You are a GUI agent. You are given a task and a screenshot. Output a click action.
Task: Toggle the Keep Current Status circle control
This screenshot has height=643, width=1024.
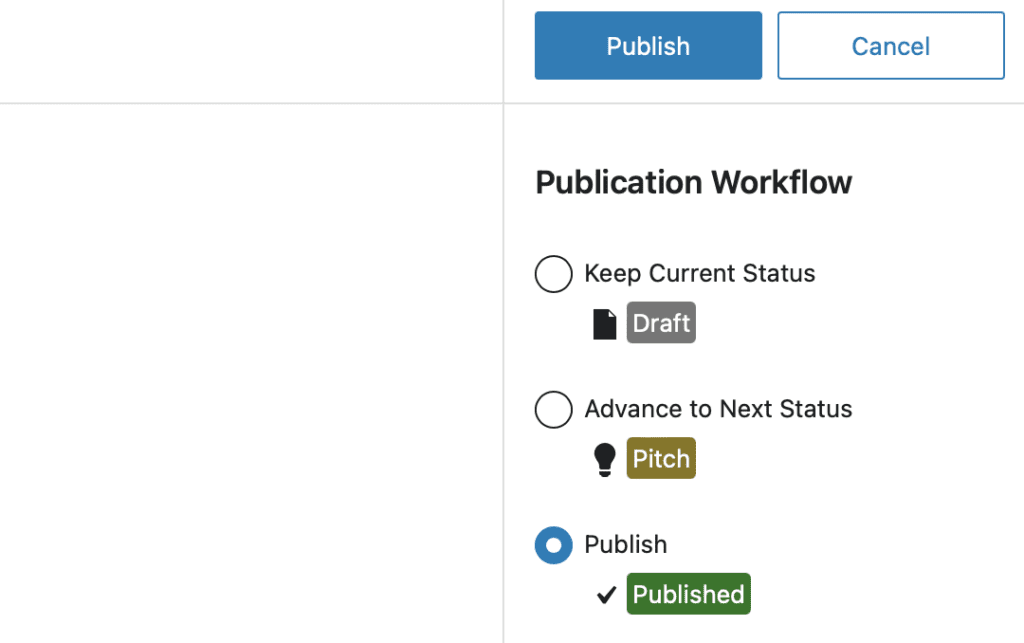tap(553, 274)
